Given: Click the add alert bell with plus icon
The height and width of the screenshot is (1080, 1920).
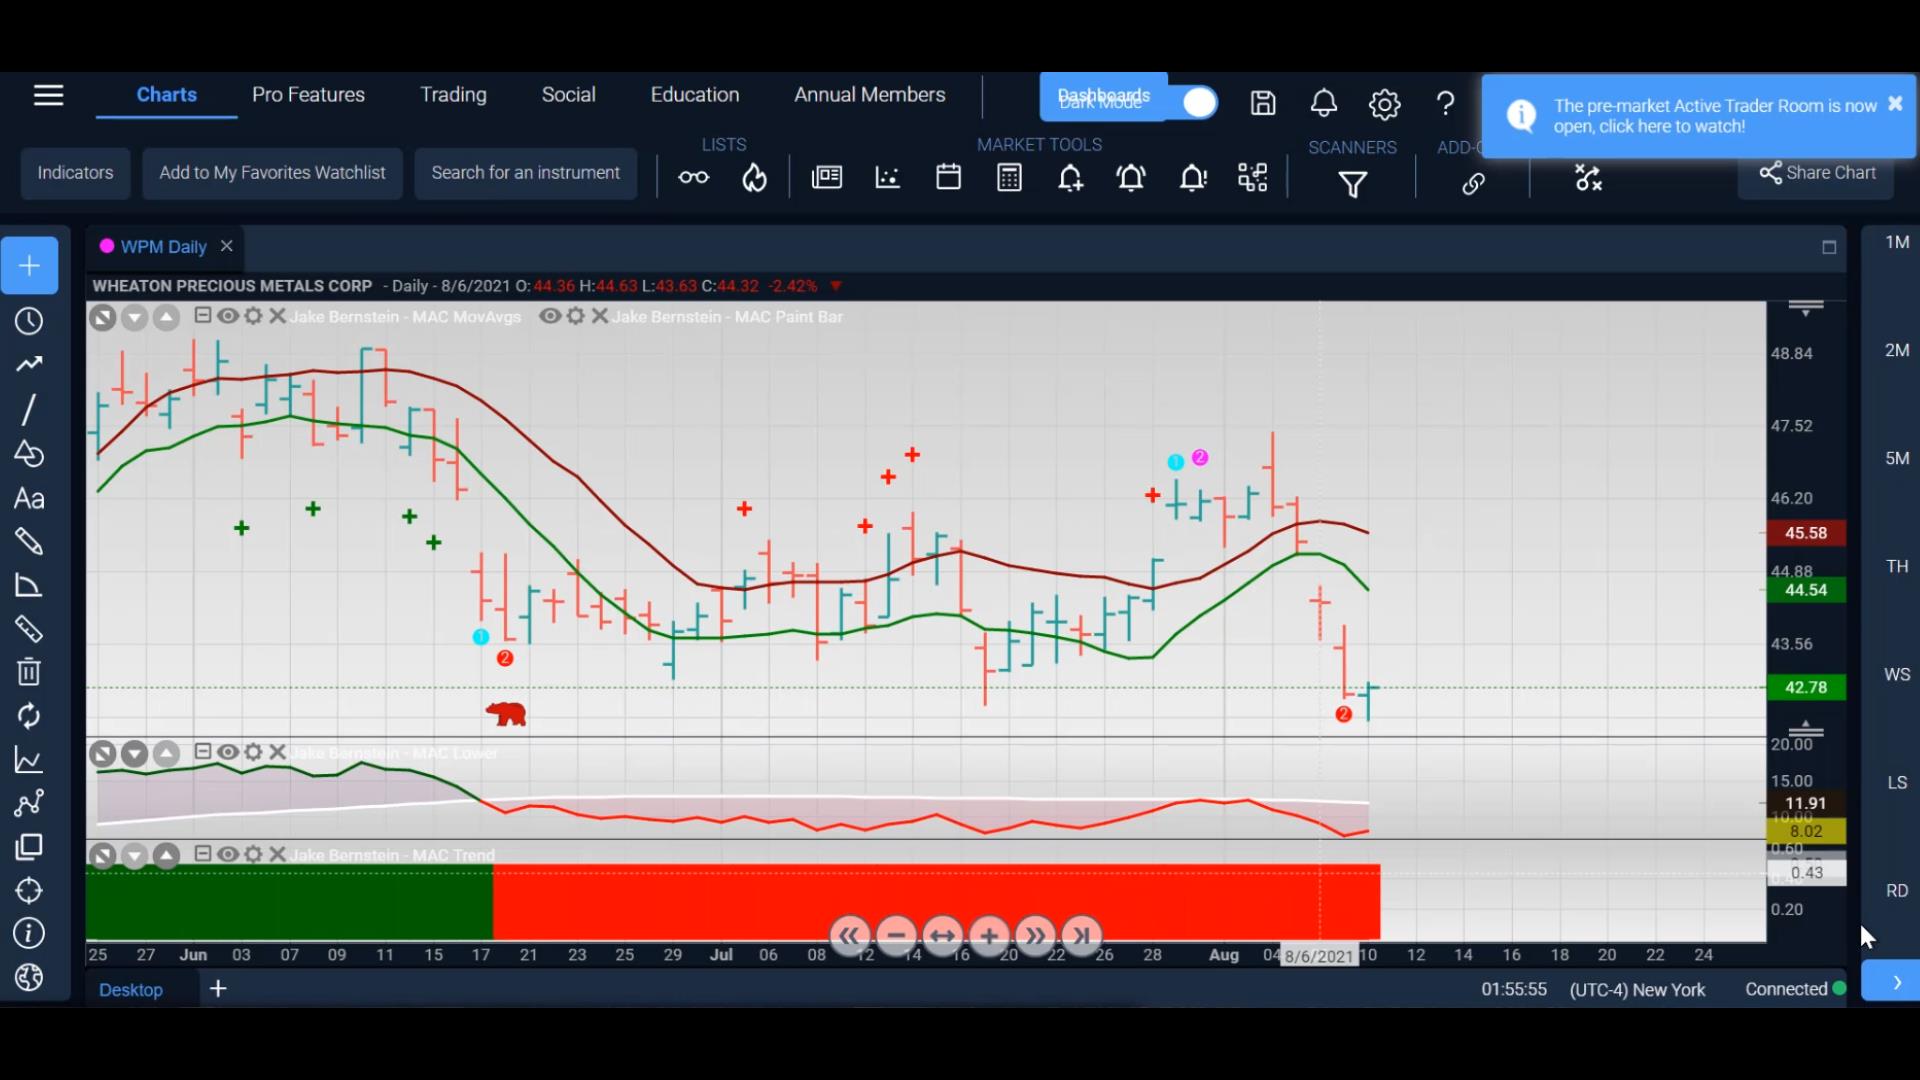Looking at the screenshot, I should [x=1070, y=178].
